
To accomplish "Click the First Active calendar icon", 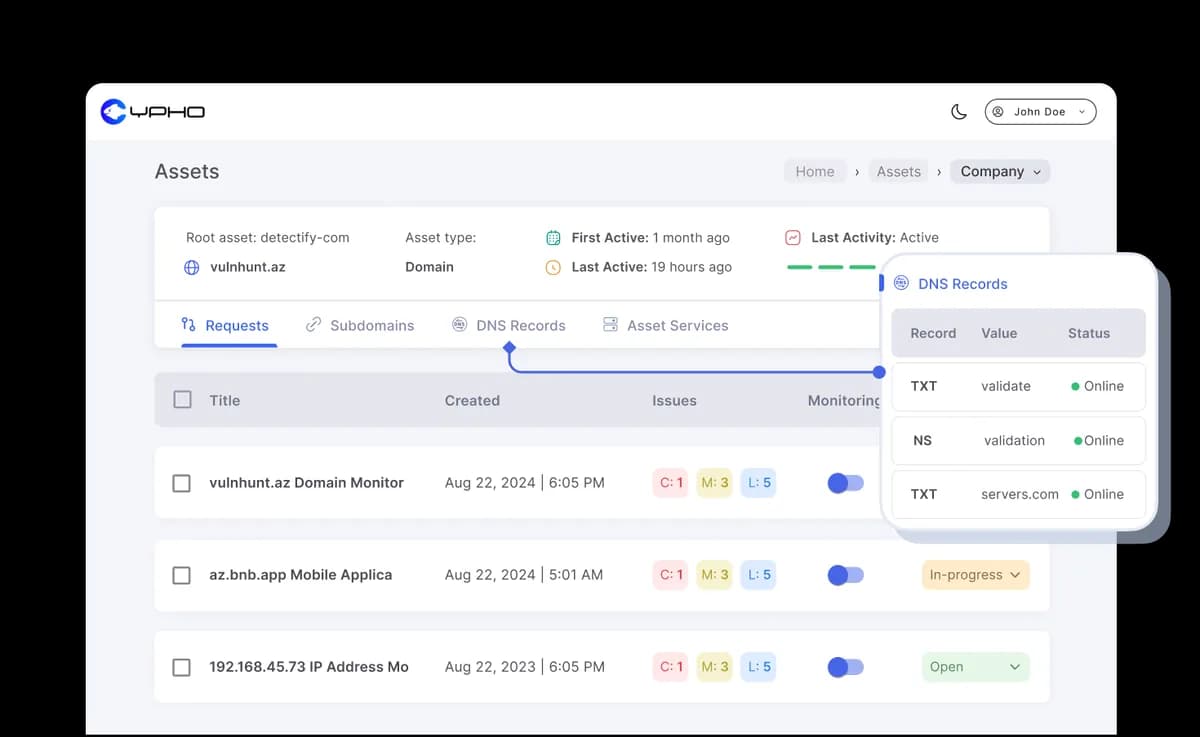I will [x=553, y=238].
